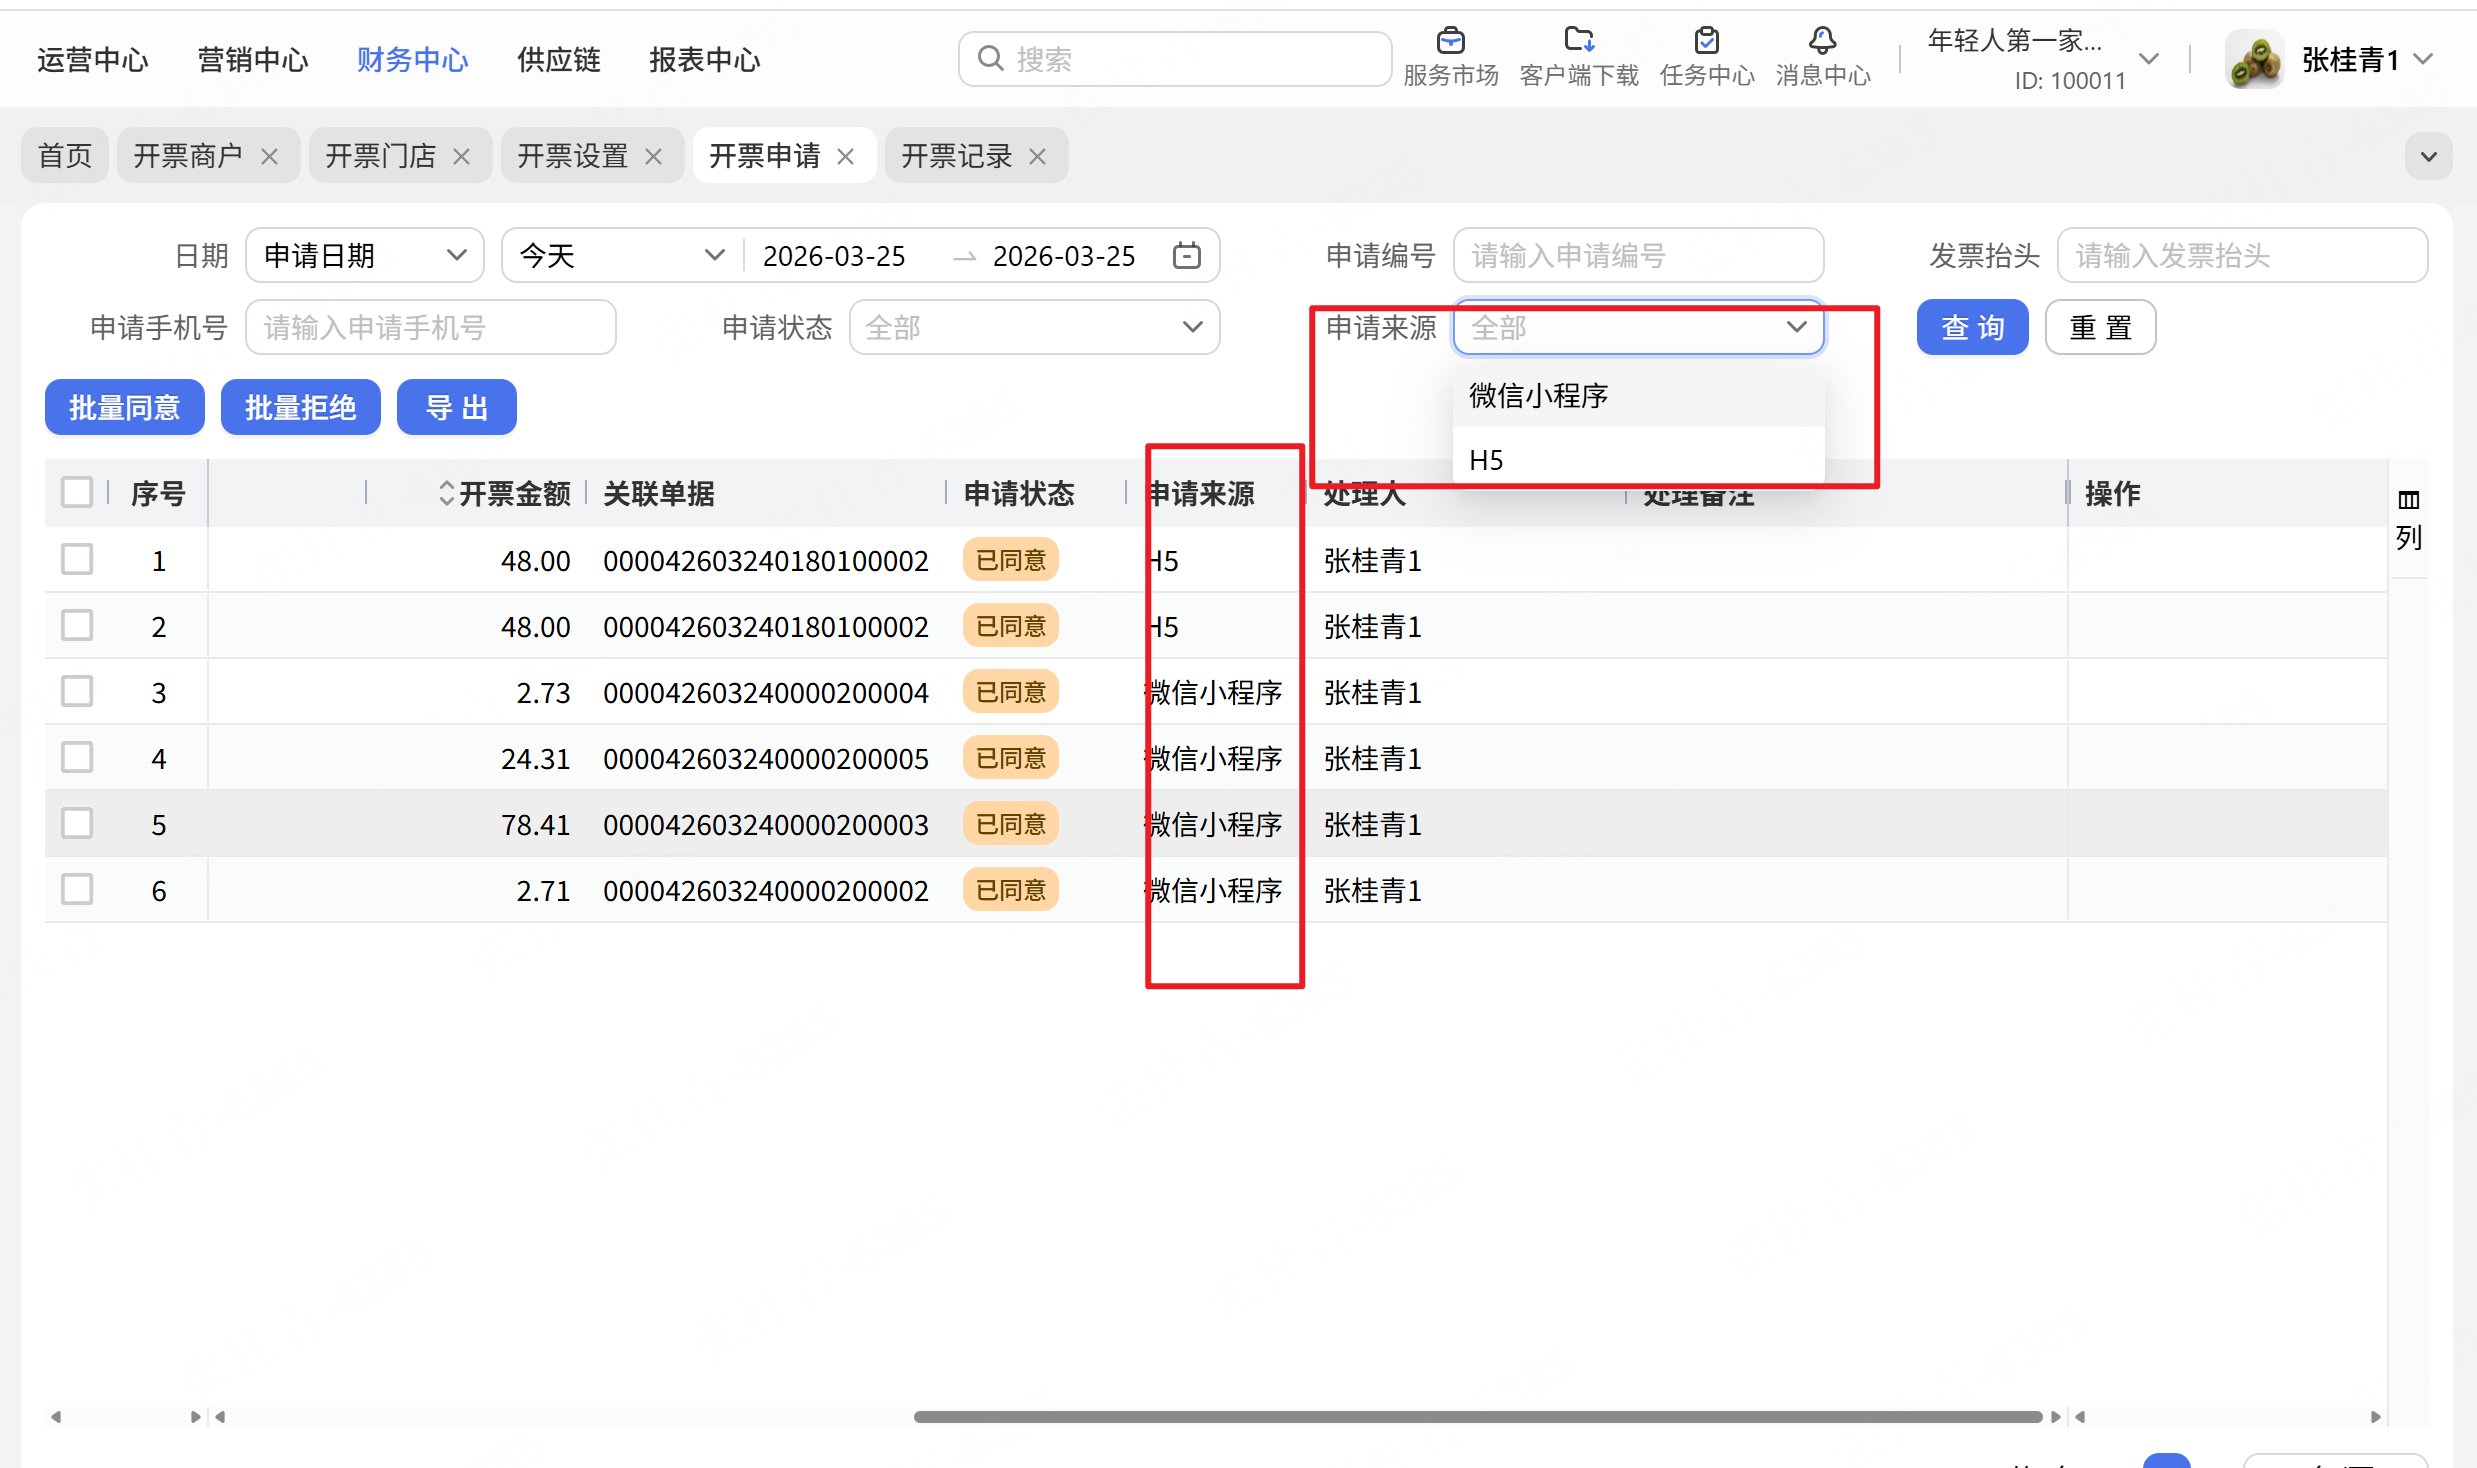Click the user avatar picture

[2255, 60]
